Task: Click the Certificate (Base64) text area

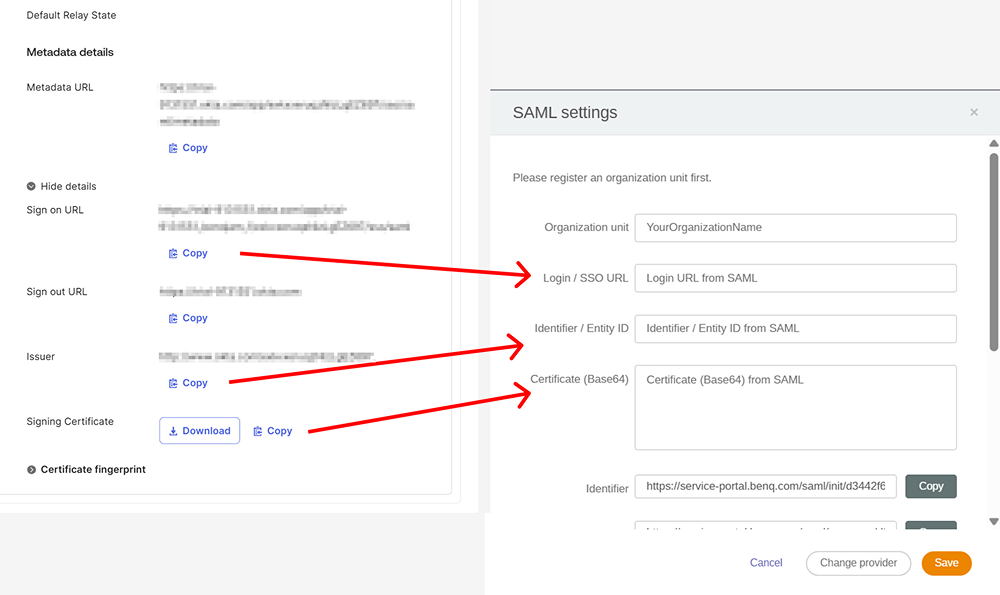Action: coord(795,407)
